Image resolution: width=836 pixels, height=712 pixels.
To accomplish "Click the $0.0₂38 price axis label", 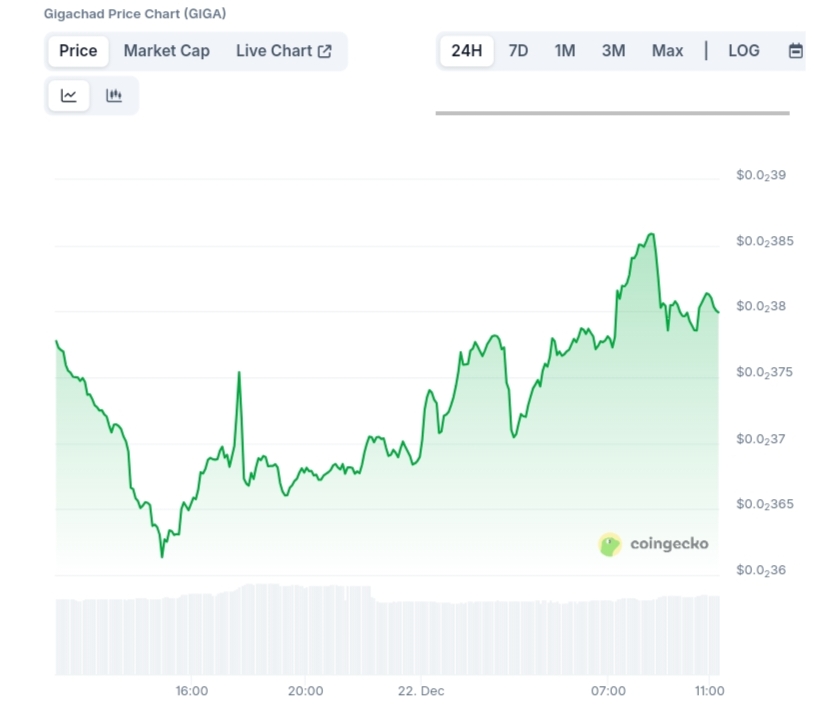I will click(x=761, y=307).
